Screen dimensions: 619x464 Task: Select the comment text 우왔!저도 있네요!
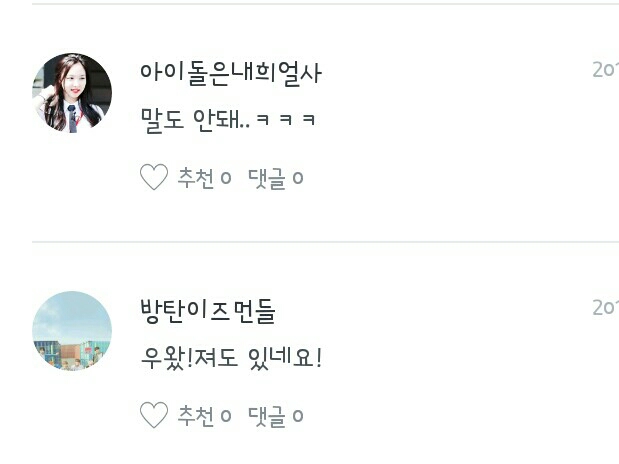click(231, 358)
